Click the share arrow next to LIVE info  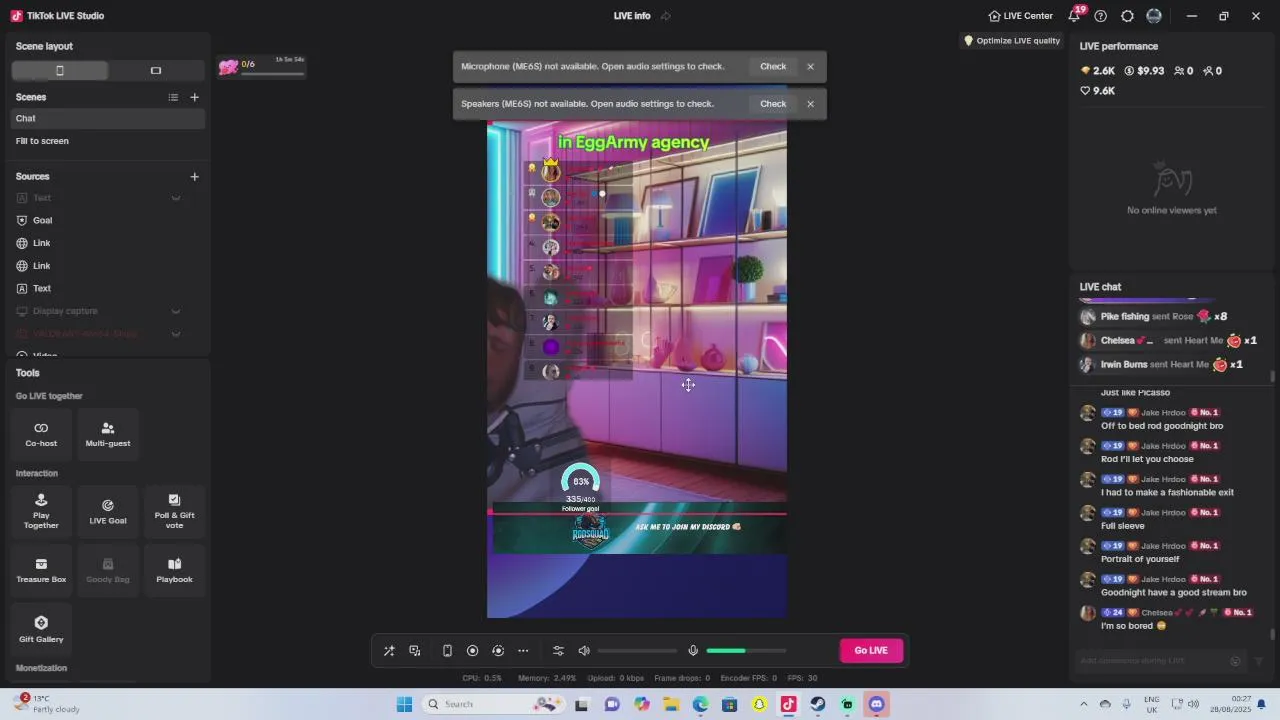pyautogui.click(x=666, y=16)
